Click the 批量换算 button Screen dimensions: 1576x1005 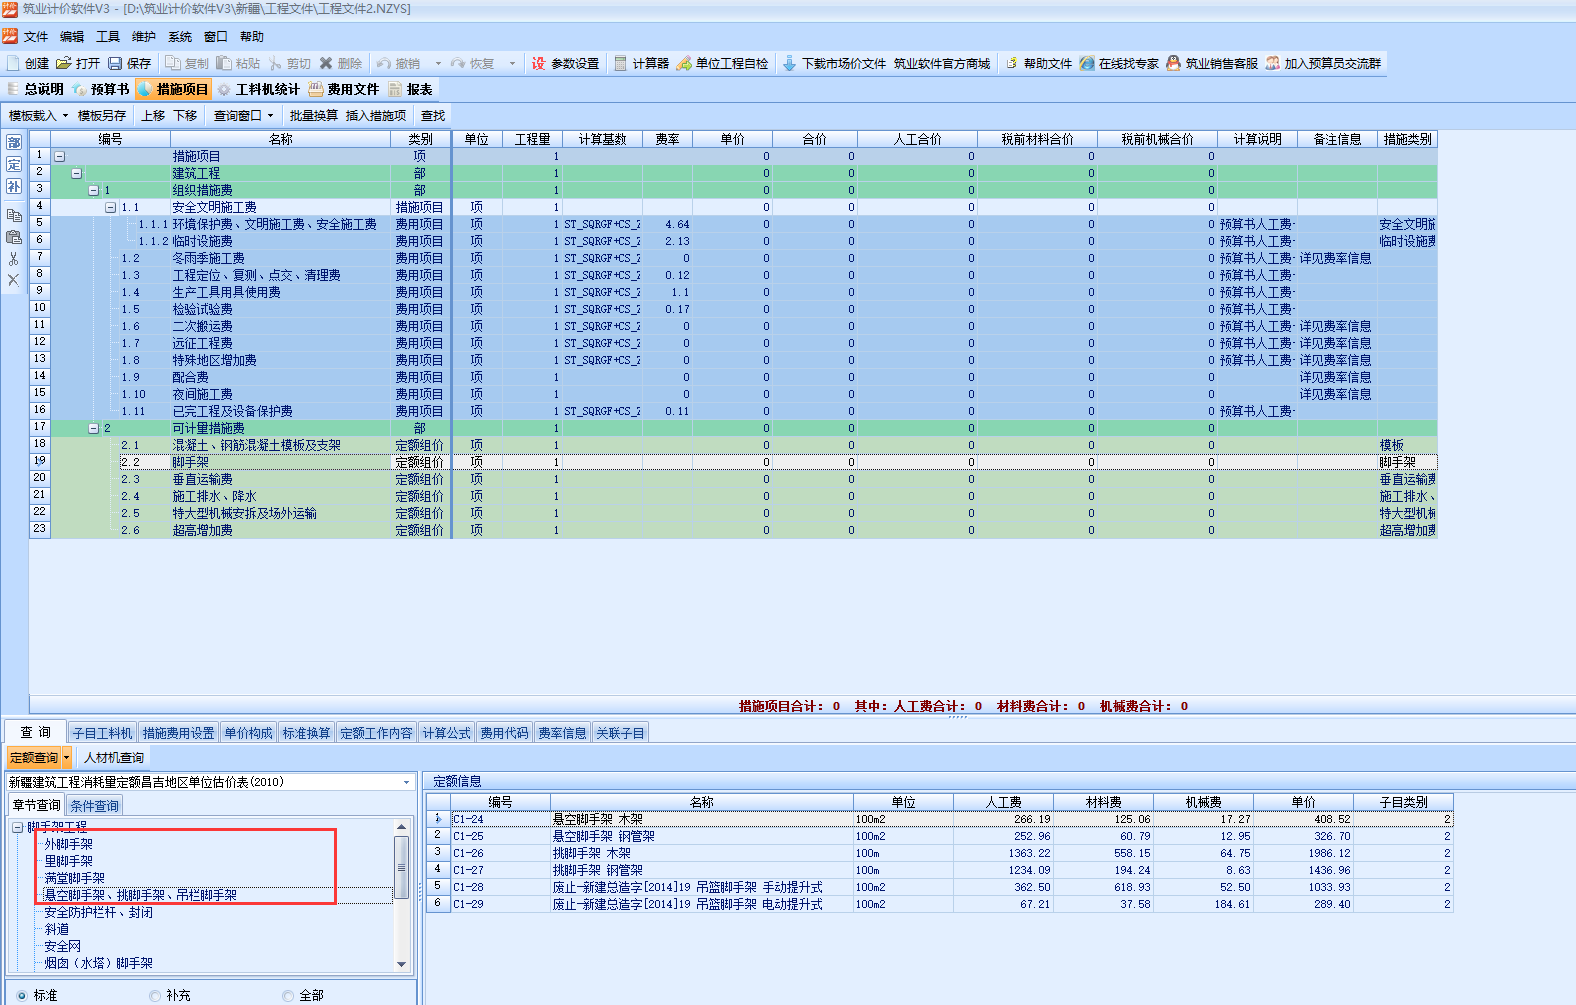pos(313,116)
